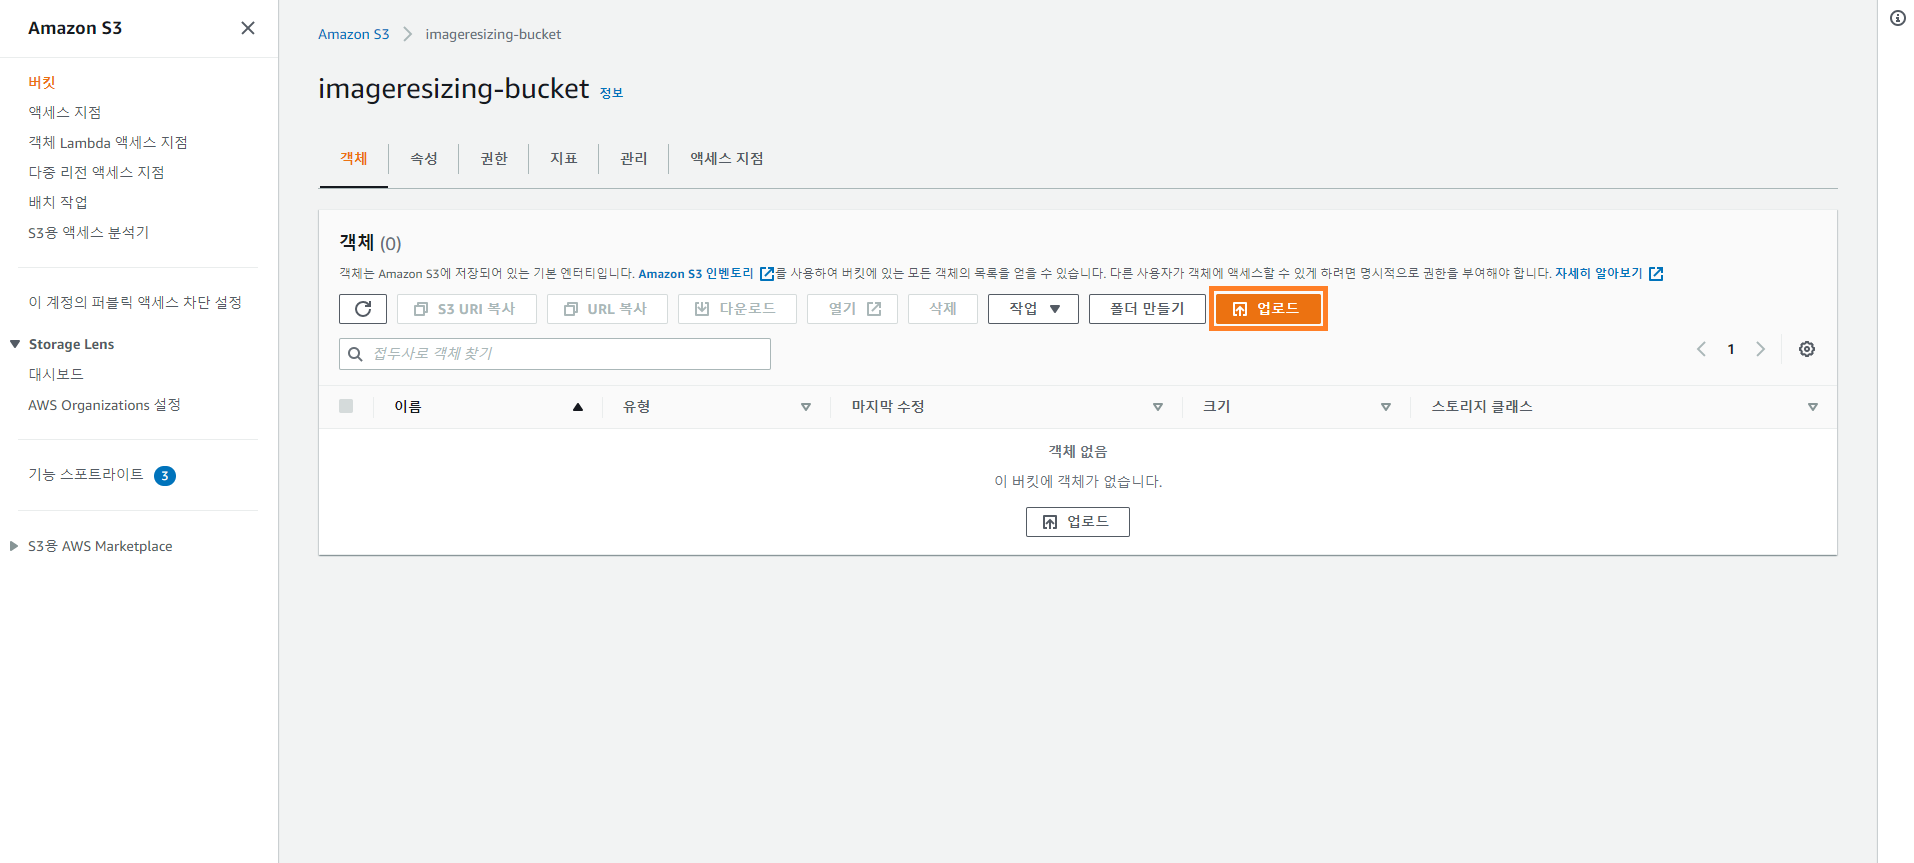
Task: Open sidebar 액세스 지점 link
Action: pyautogui.click(x=65, y=112)
